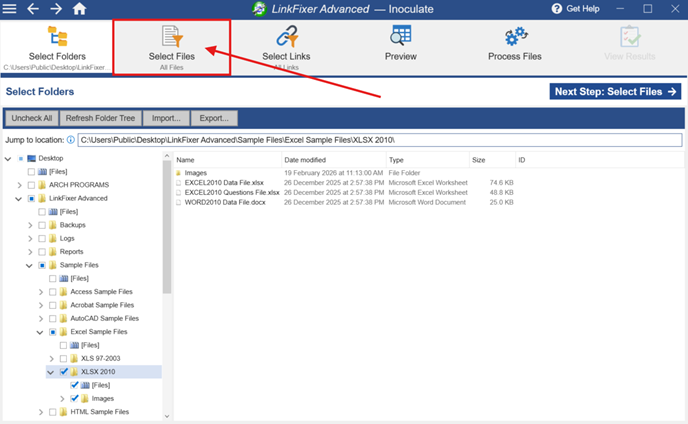Open Get Help question mark icon
Screen dimensions: 688x424
[556, 9]
